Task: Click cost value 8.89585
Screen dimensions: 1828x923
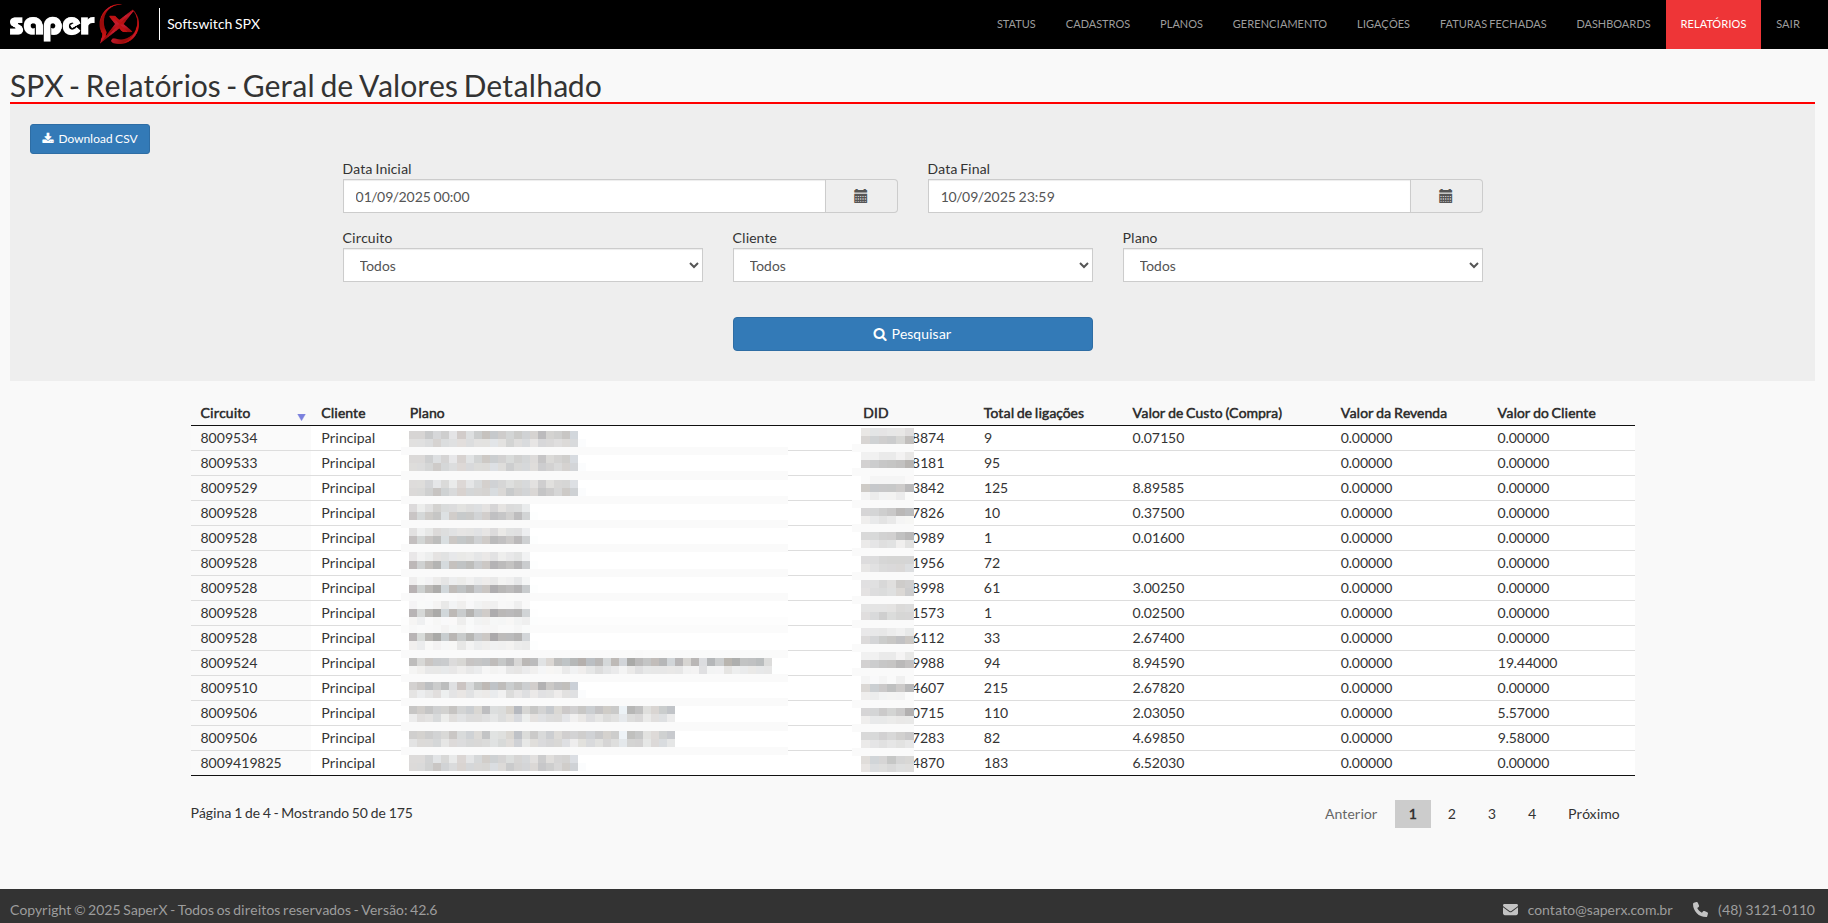Action: coord(1158,488)
